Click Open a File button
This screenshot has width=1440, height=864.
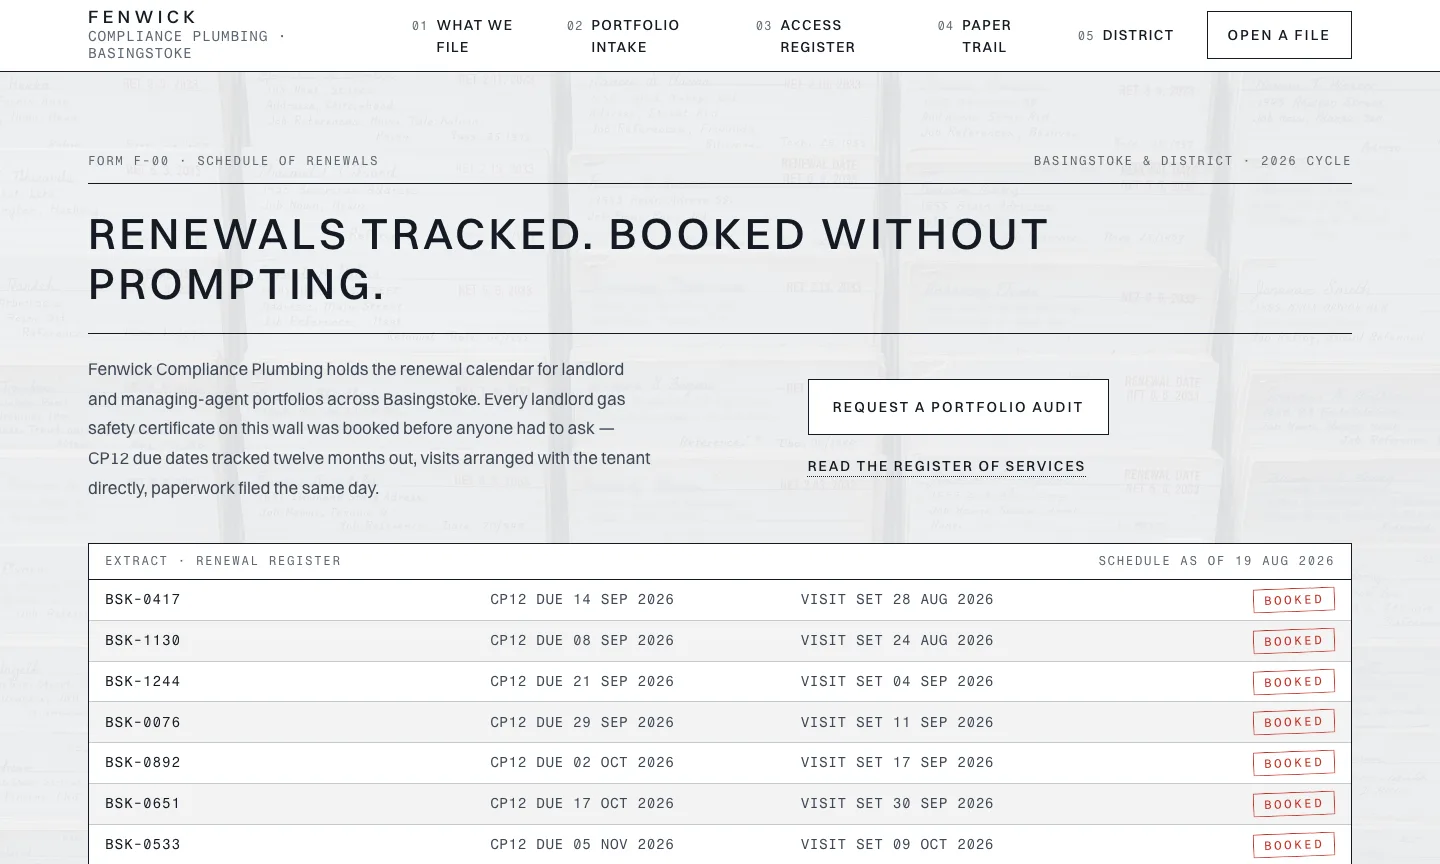tap(1279, 35)
